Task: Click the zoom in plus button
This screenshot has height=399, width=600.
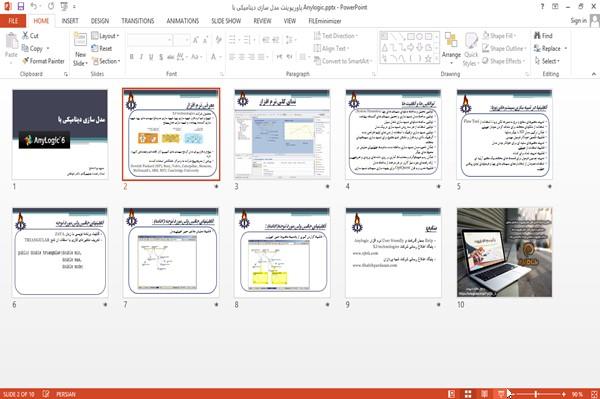Action: click(x=564, y=394)
